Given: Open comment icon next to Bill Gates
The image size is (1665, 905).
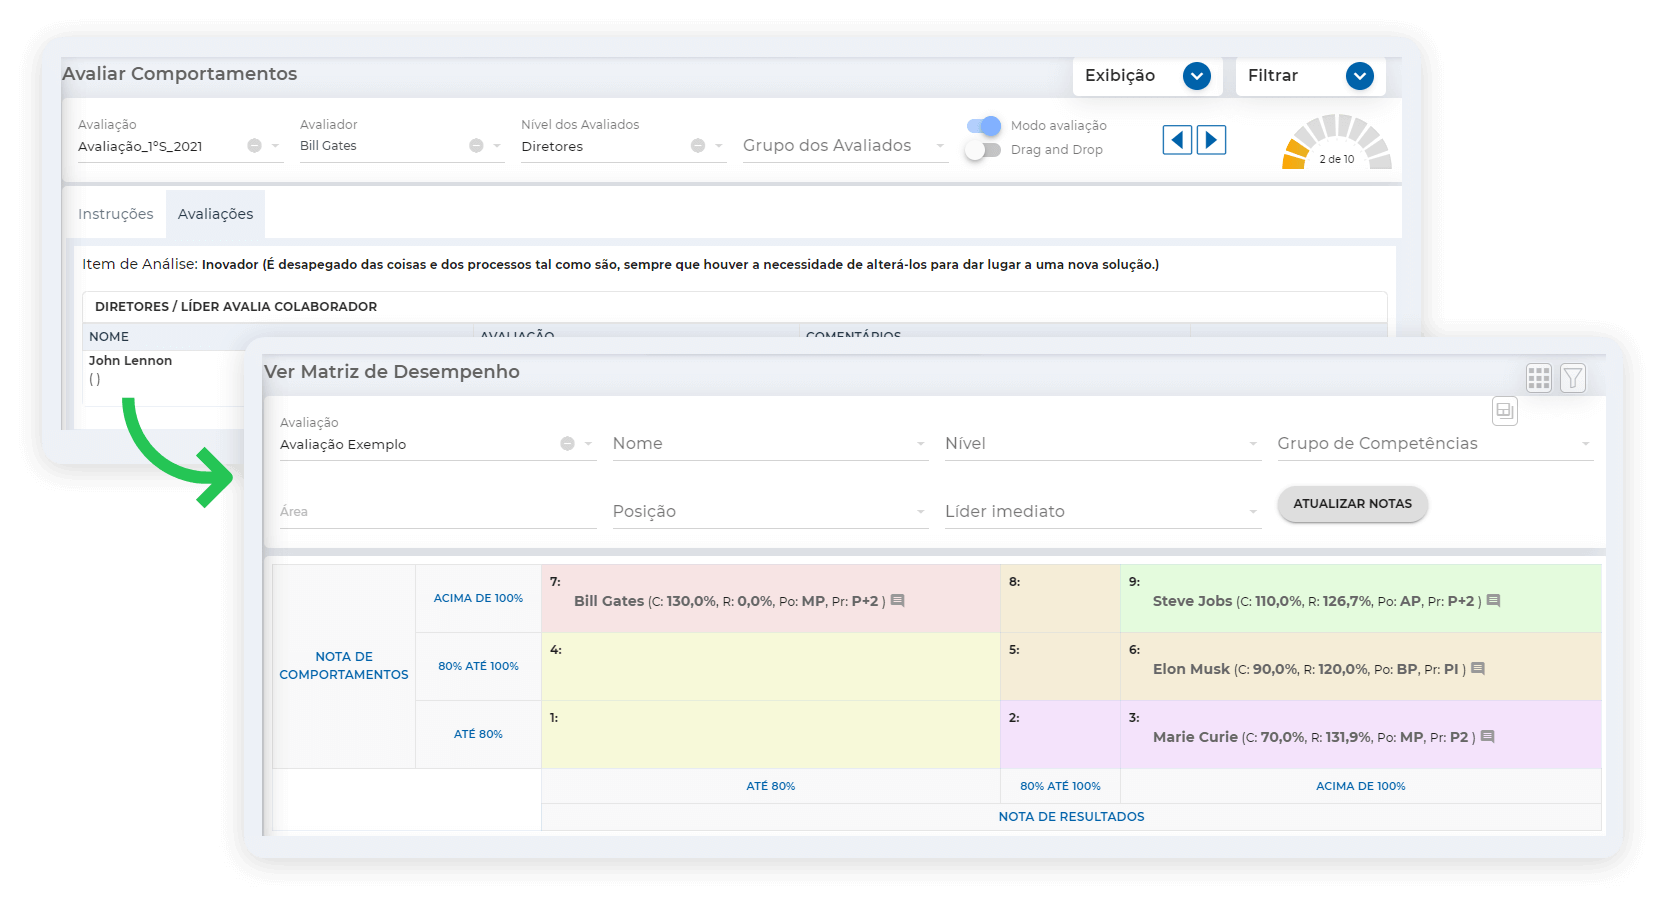Looking at the screenshot, I should (x=897, y=601).
